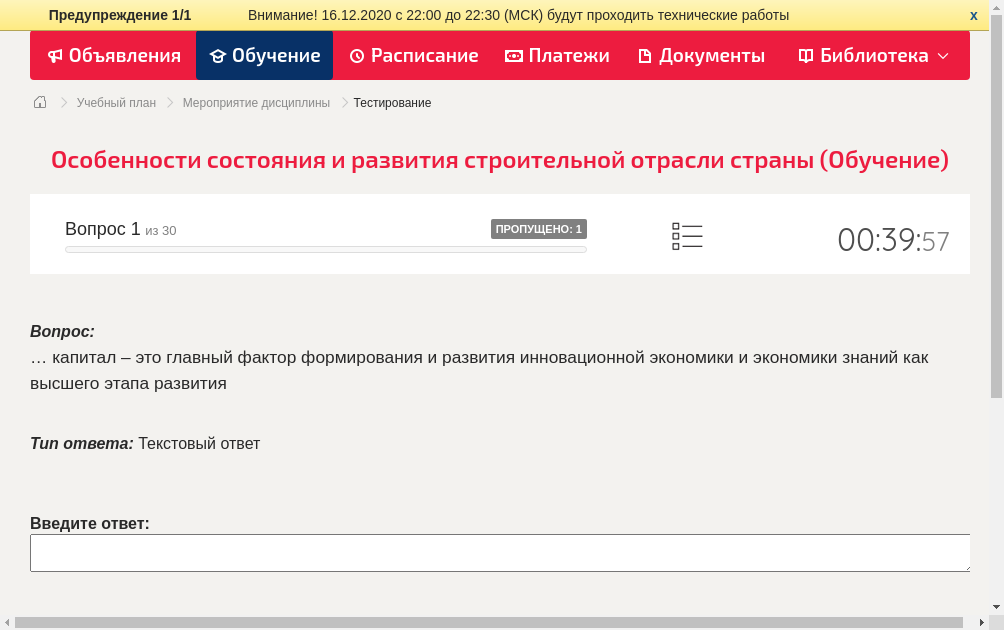Open the Мероприятие дисциплины breadcrumb link

255,102
